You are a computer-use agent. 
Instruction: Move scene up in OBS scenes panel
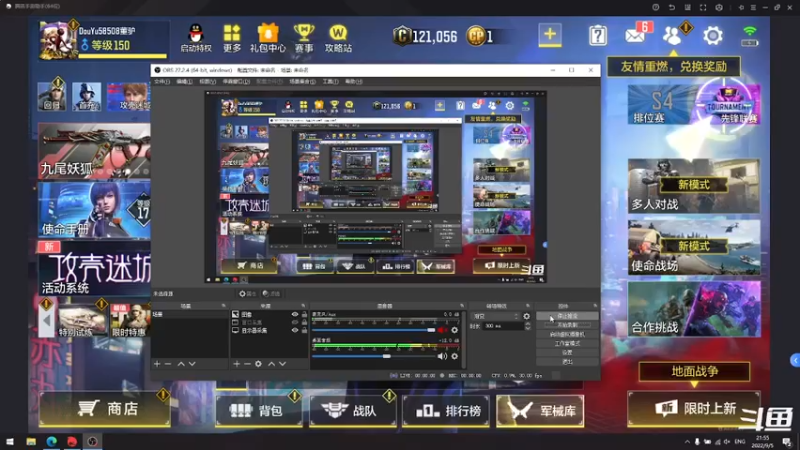pos(181,364)
